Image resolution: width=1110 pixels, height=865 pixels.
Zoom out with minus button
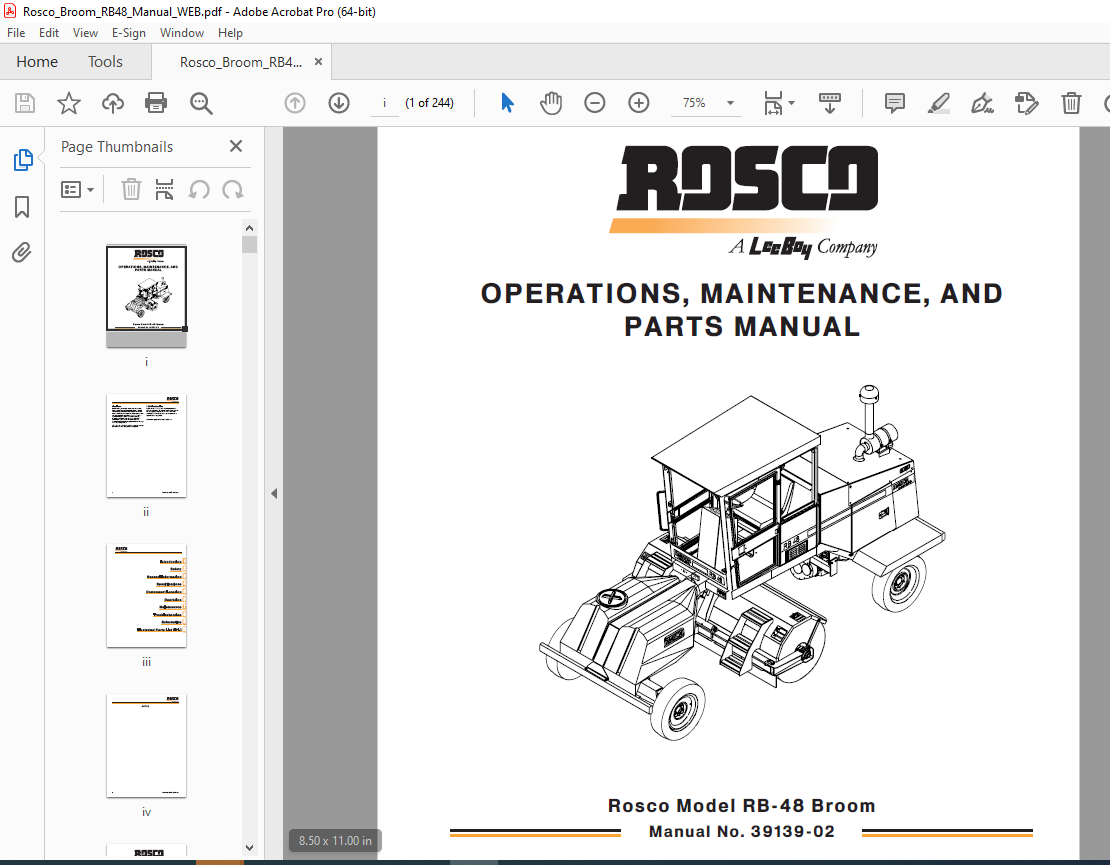click(595, 103)
